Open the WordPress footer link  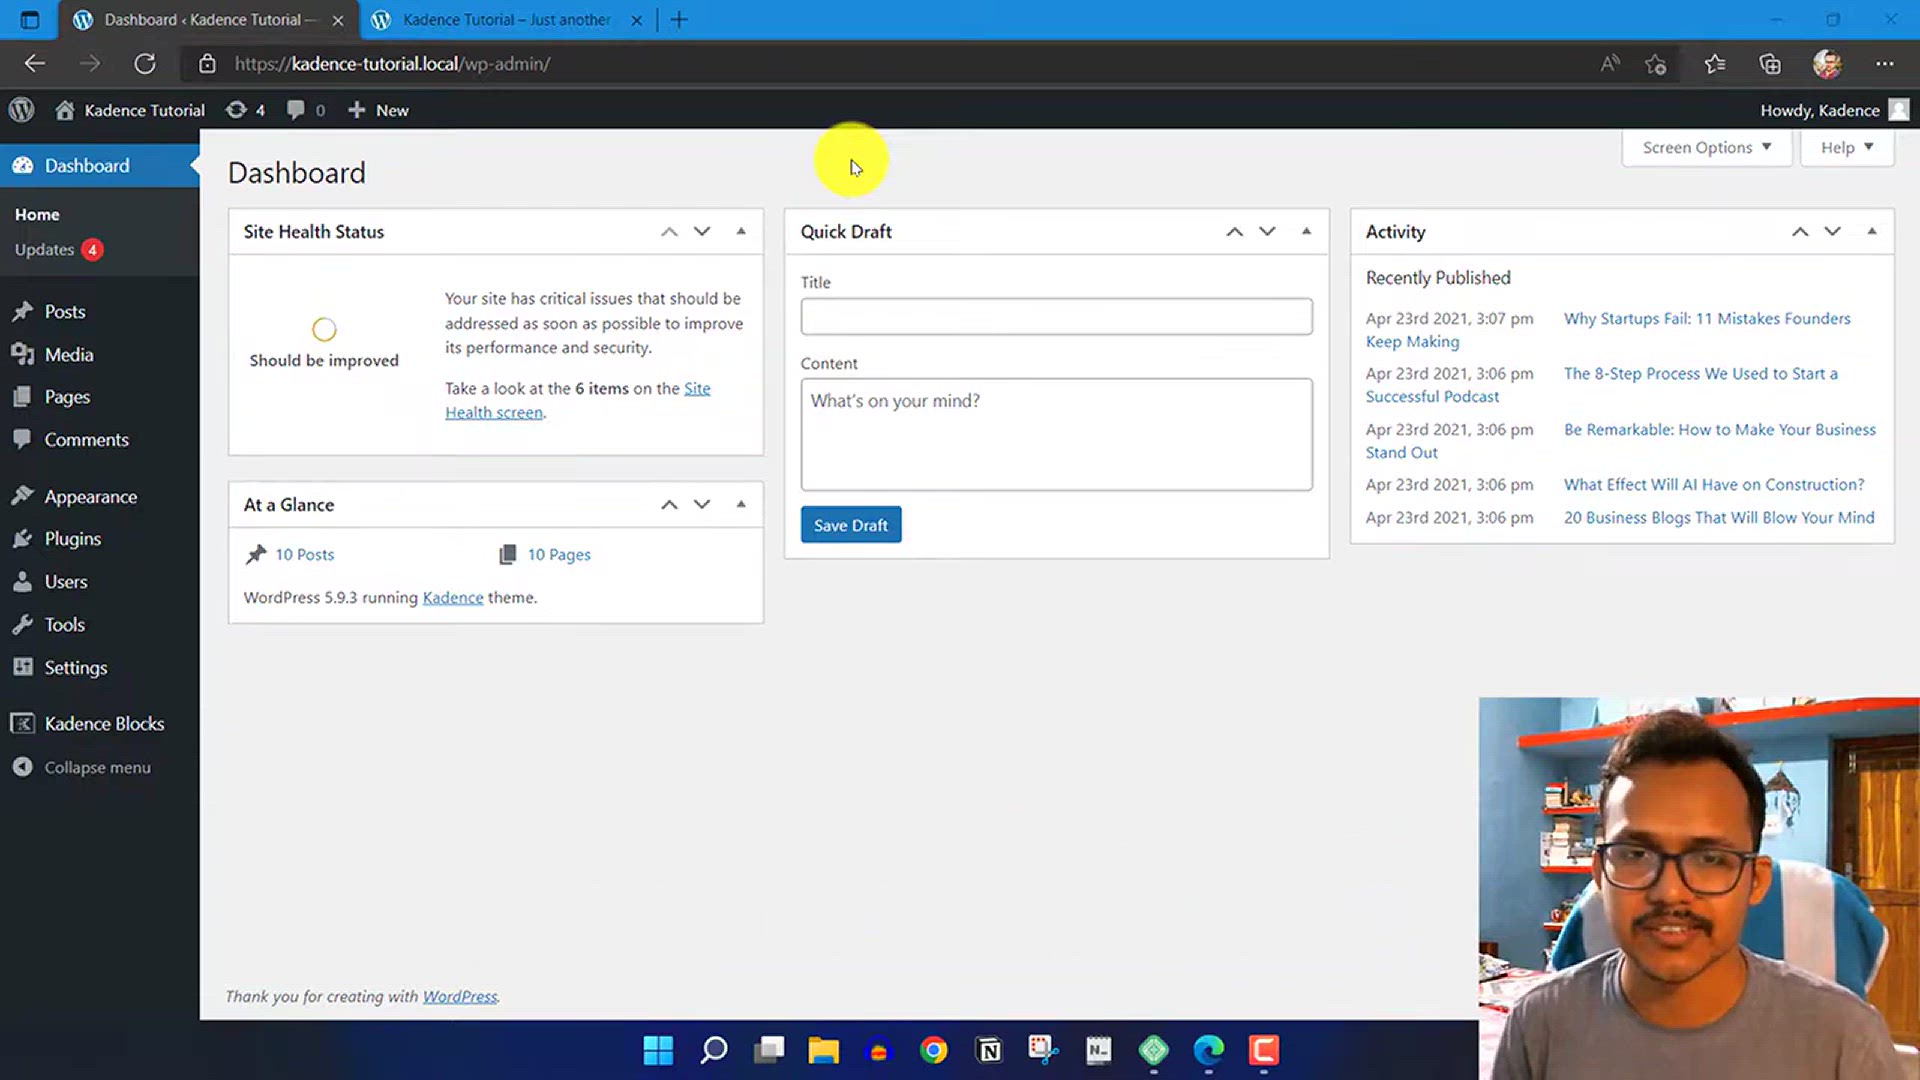coord(460,997)
